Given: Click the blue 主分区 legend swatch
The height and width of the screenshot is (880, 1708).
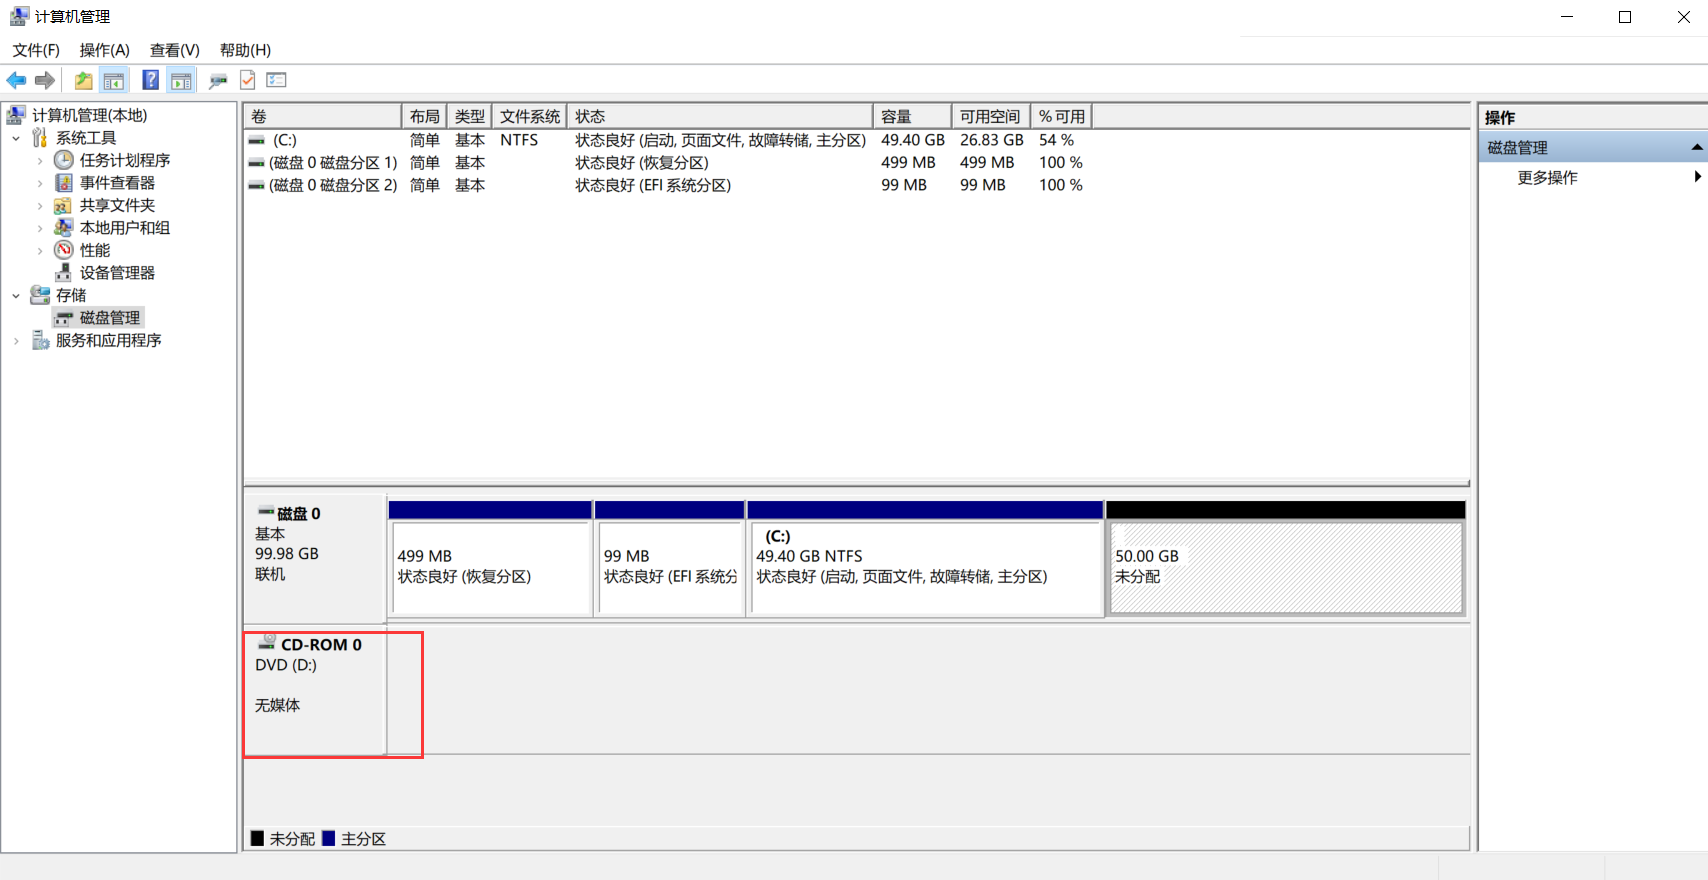Looking at the screenshot, I should (328, 838).
